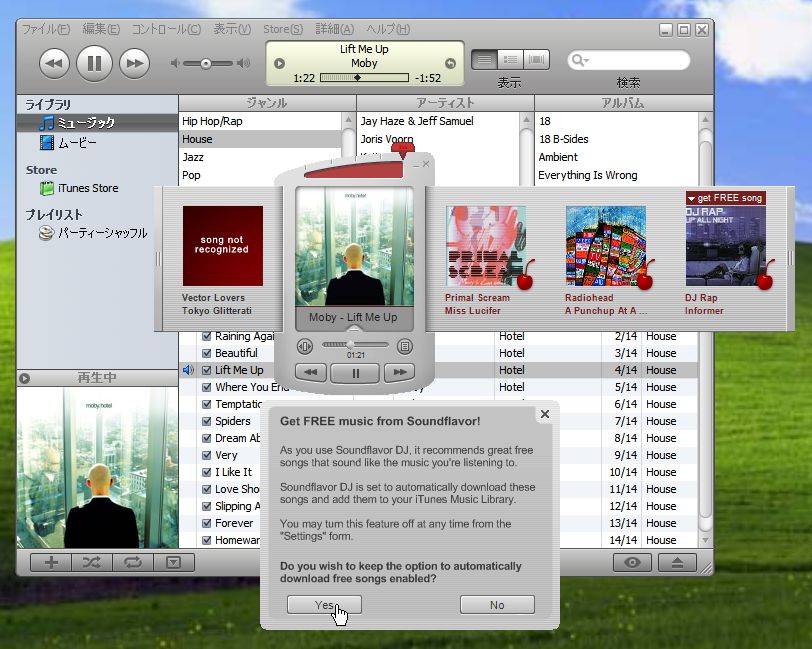The height and width of the screenshot is (649, 812).
Task: Open the search magnifier dropdown
Action: 580,61
